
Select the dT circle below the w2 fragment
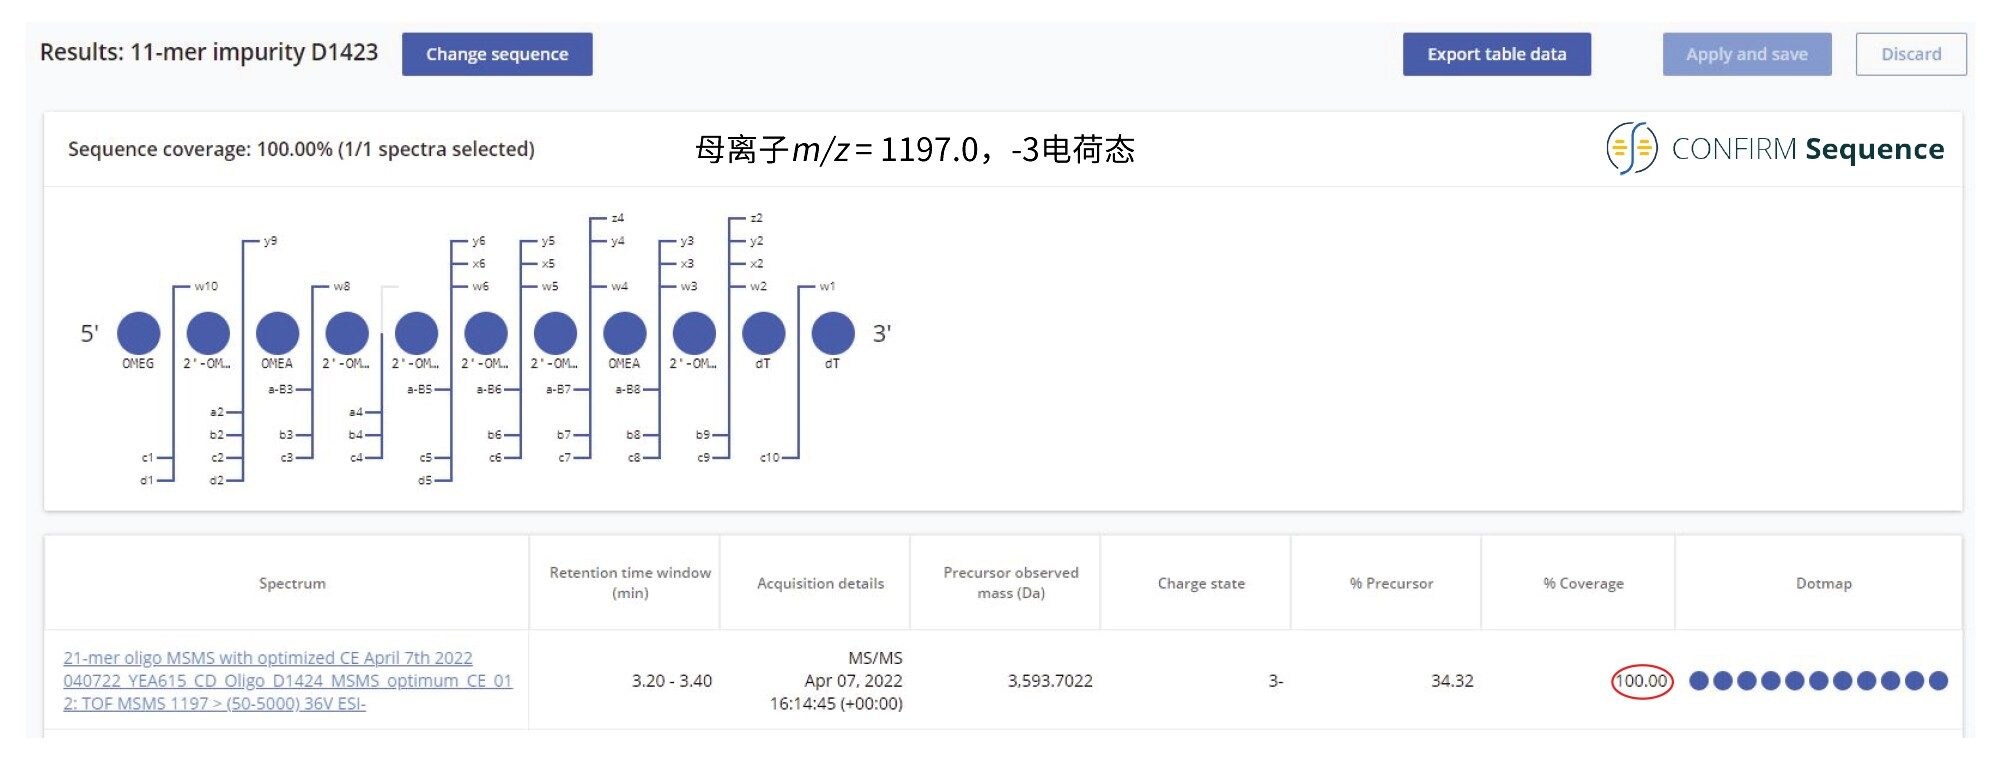click(x=763, y=333)
